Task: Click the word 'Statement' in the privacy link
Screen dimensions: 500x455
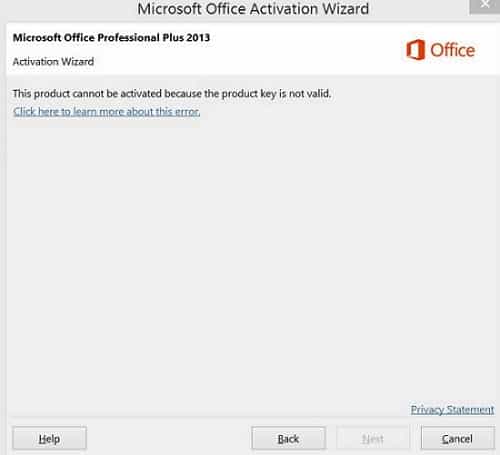Action: click(470, 409)
